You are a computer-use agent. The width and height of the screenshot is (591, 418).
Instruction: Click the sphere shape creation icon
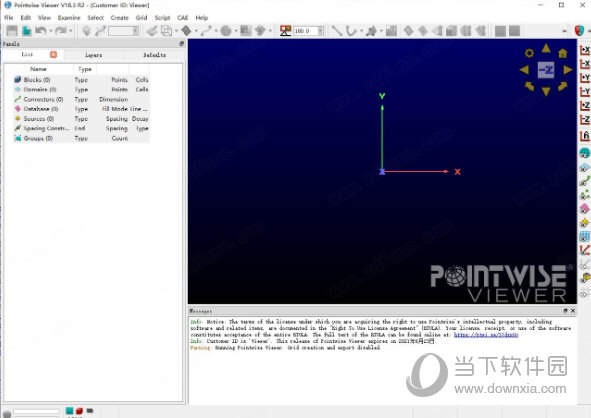coord(226,31)
